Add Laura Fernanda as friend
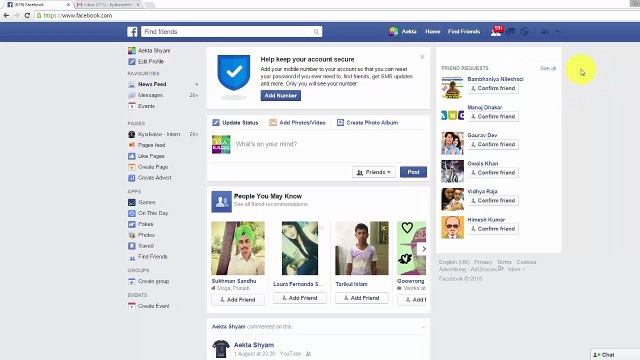 300,298
